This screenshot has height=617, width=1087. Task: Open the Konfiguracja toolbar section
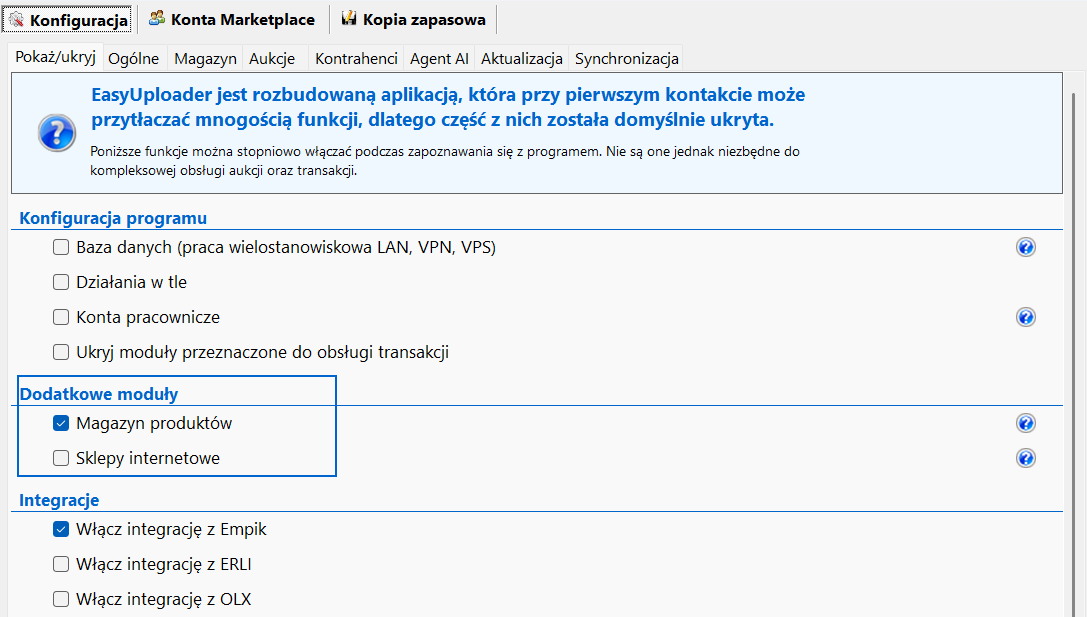pyautogui.click(x=69, y=20)
